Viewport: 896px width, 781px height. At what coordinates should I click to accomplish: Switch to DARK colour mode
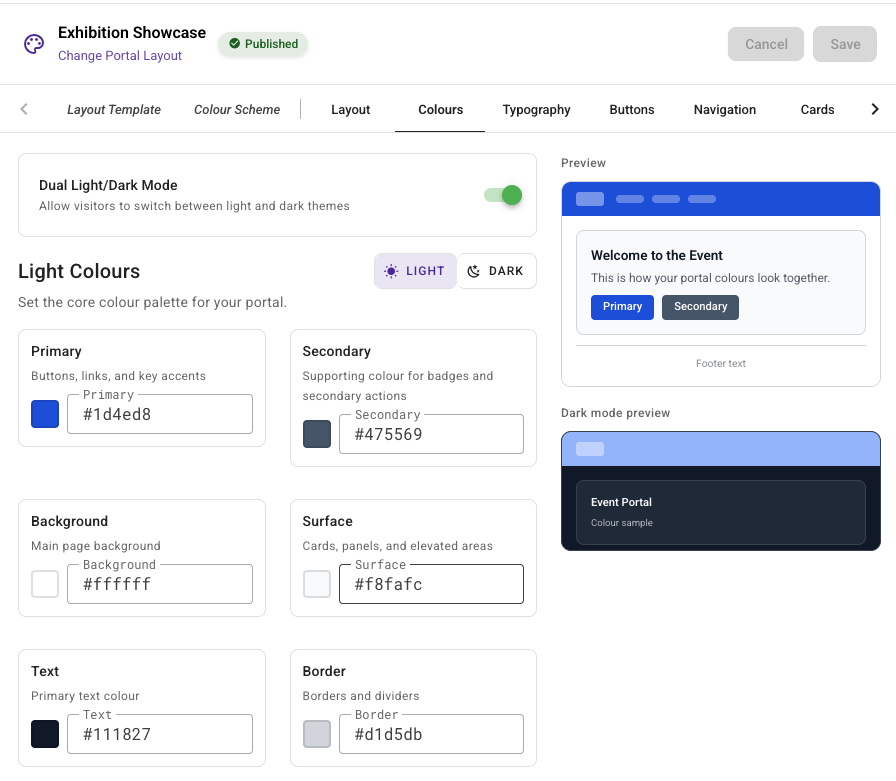coord(496,271)
